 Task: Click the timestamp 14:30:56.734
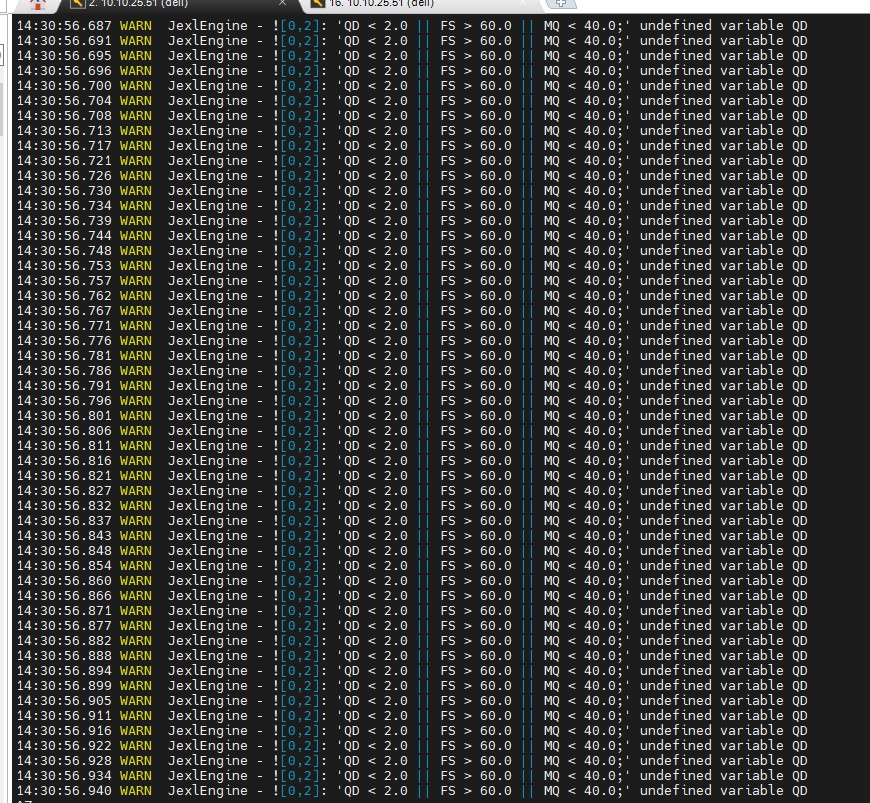64,205
